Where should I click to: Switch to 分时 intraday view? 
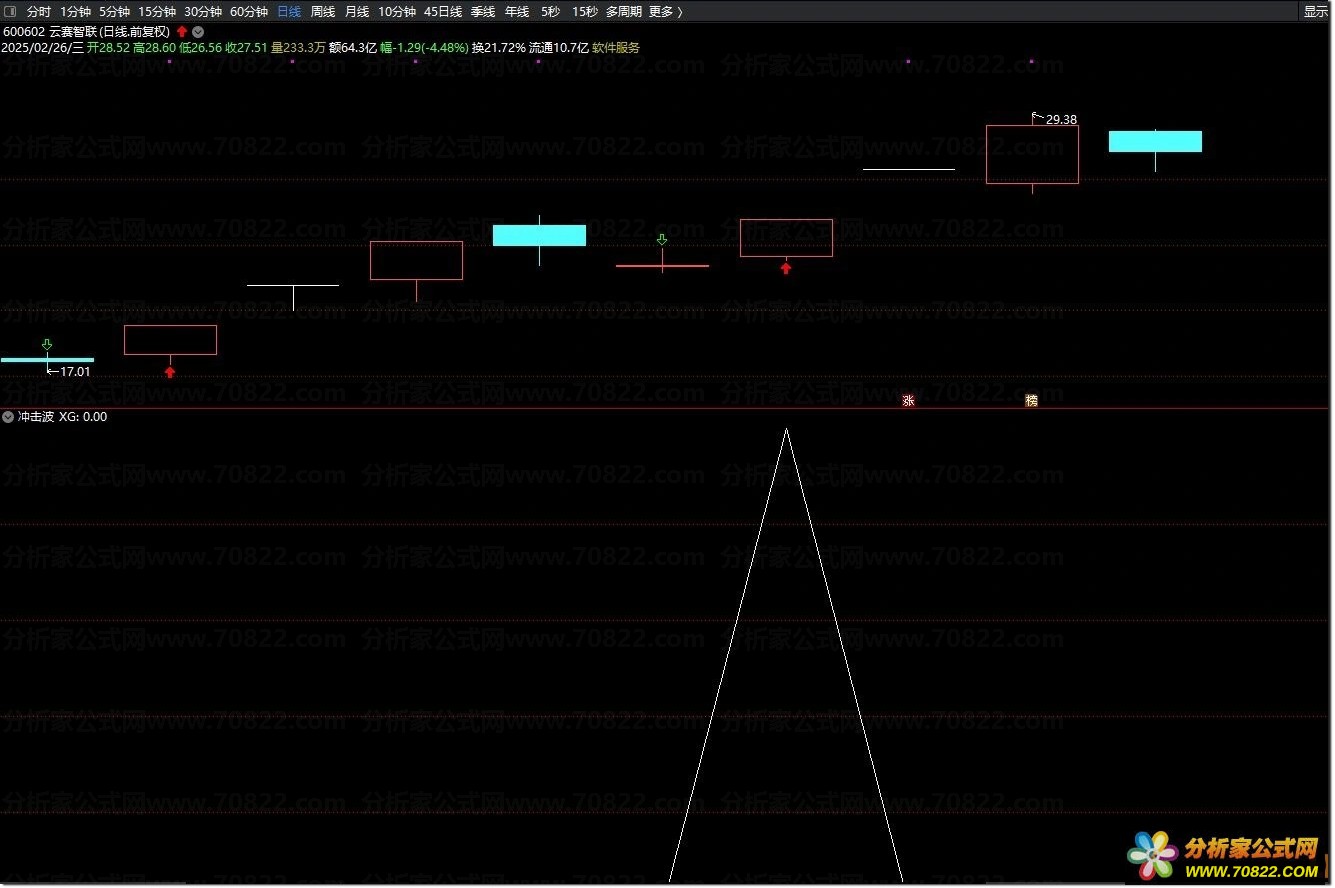[39, 12]
